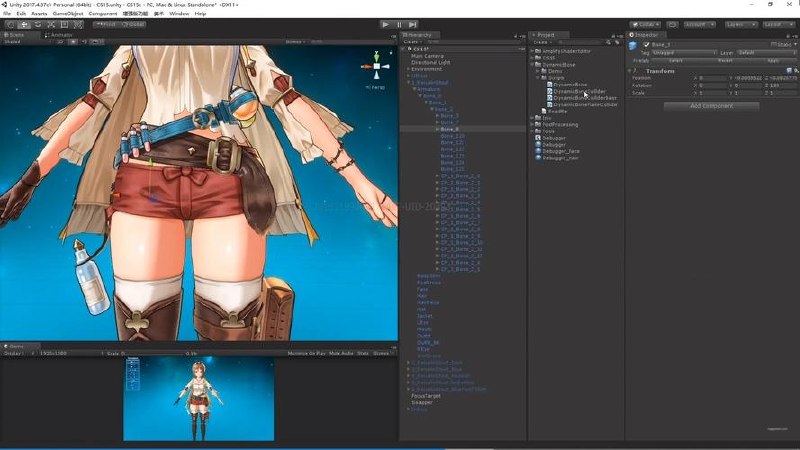Image resolution: width=800 pixels, height=450 pixels.
Task: Click the Step frame button
Action: [x=413, y=24]
